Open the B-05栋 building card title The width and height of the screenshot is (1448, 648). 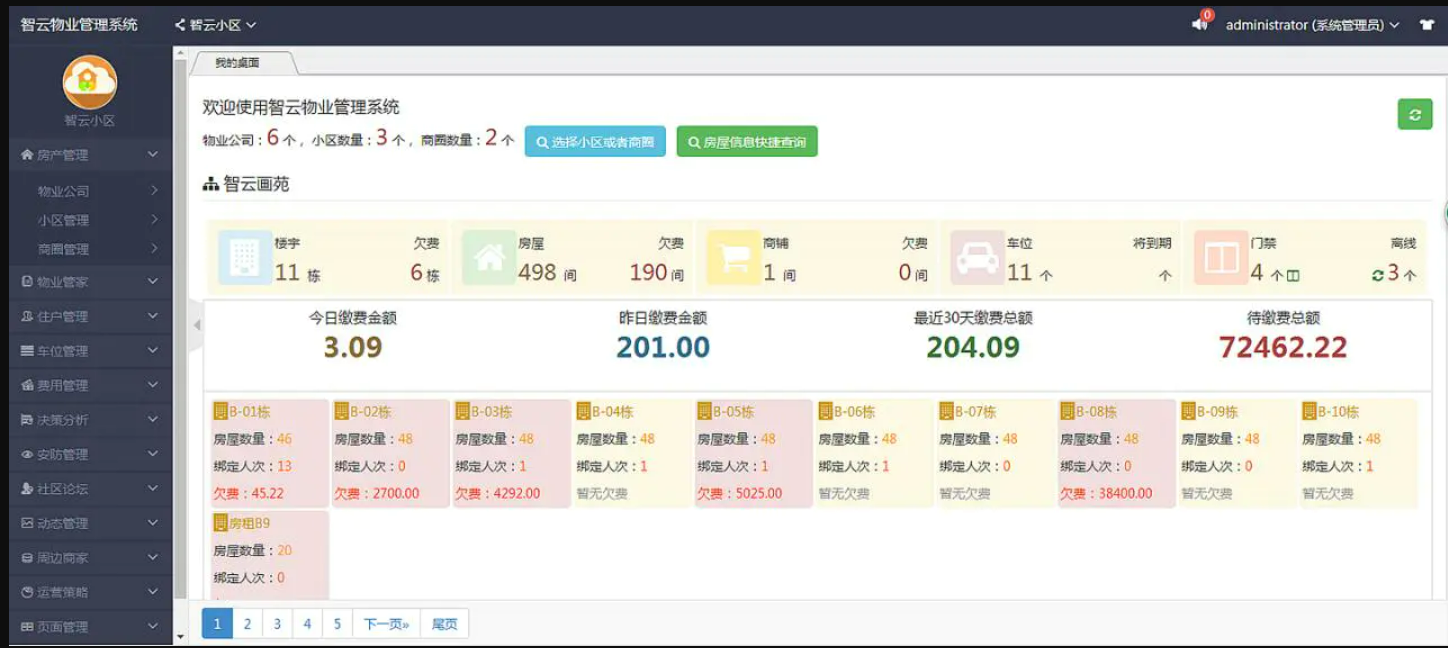click(x=733, y=411)
